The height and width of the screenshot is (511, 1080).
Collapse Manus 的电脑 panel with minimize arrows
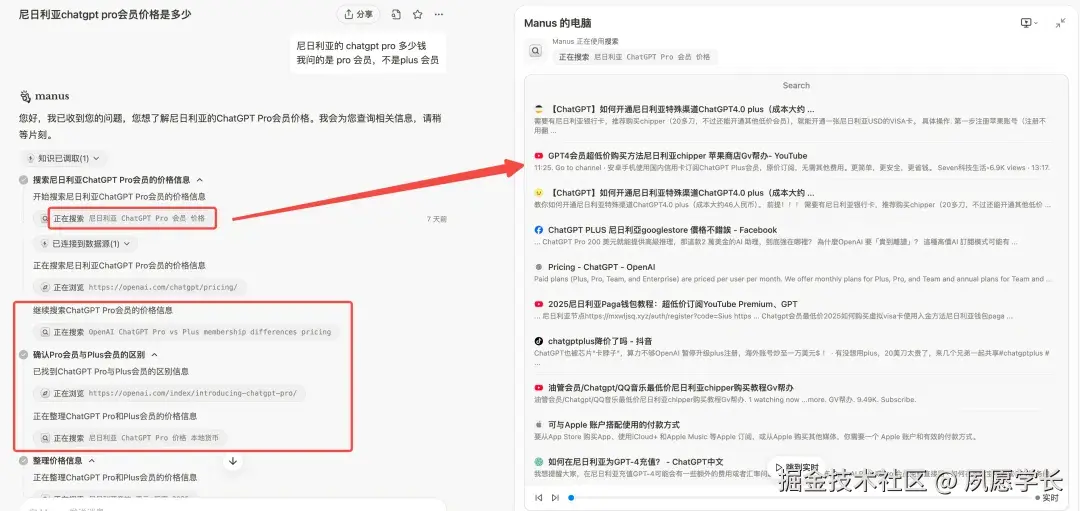[x=1060, y=23]
